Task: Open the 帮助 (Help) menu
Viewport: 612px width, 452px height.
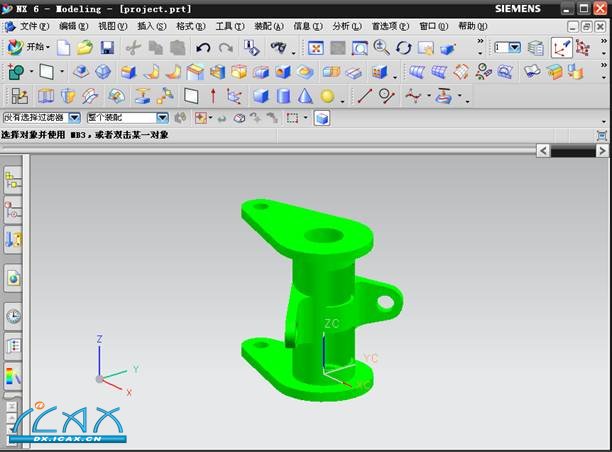Action: click(x=473, y=26)
